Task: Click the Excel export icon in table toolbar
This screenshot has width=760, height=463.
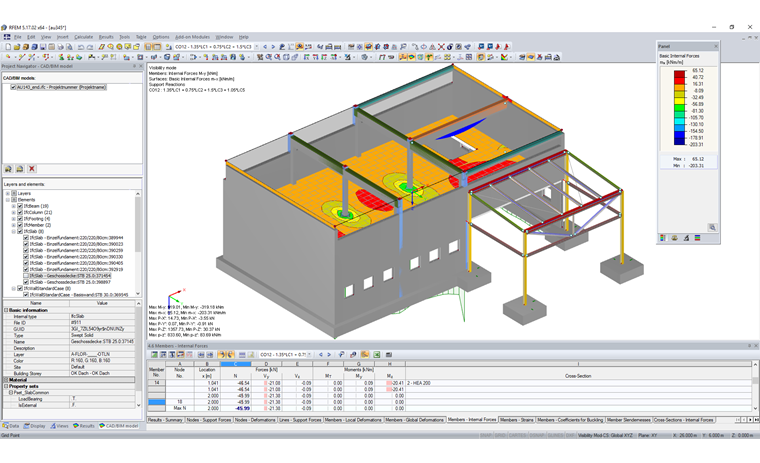Action: (377, 355)
